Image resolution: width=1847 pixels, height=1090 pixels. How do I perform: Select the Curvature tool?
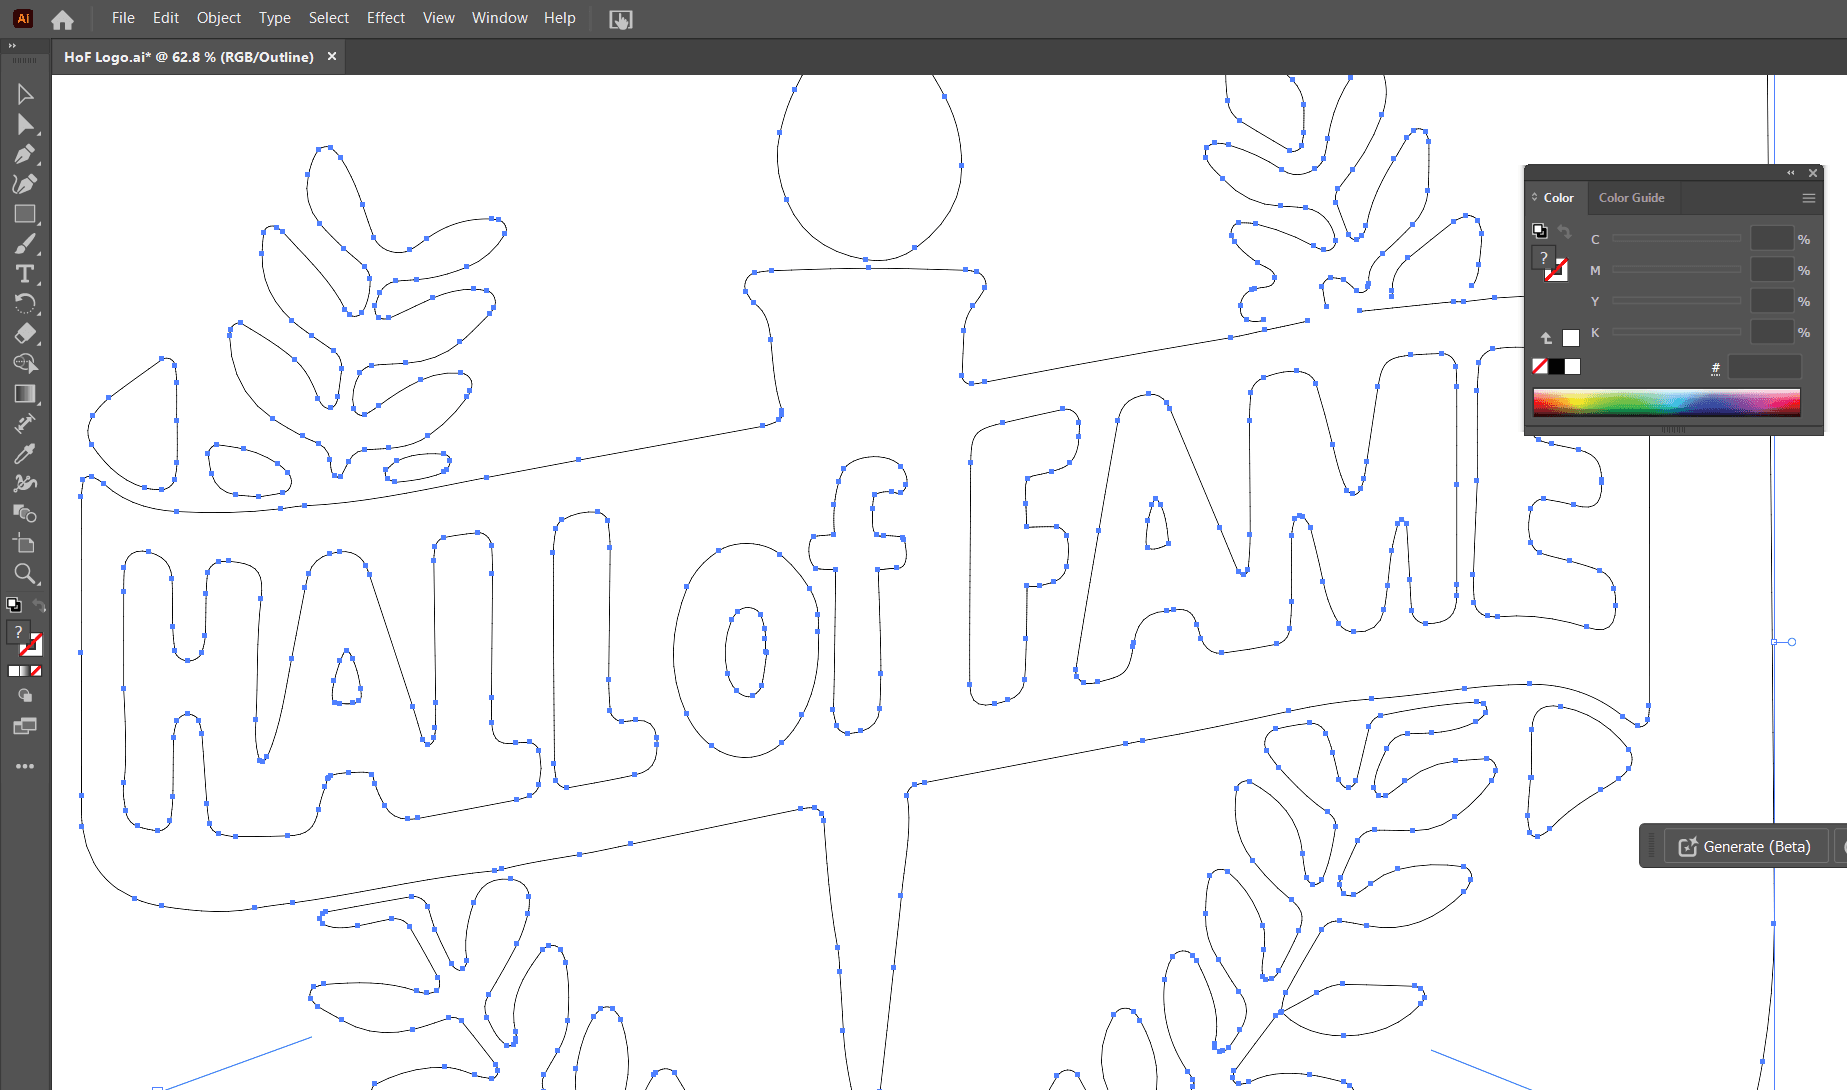[x=25, y=184]
